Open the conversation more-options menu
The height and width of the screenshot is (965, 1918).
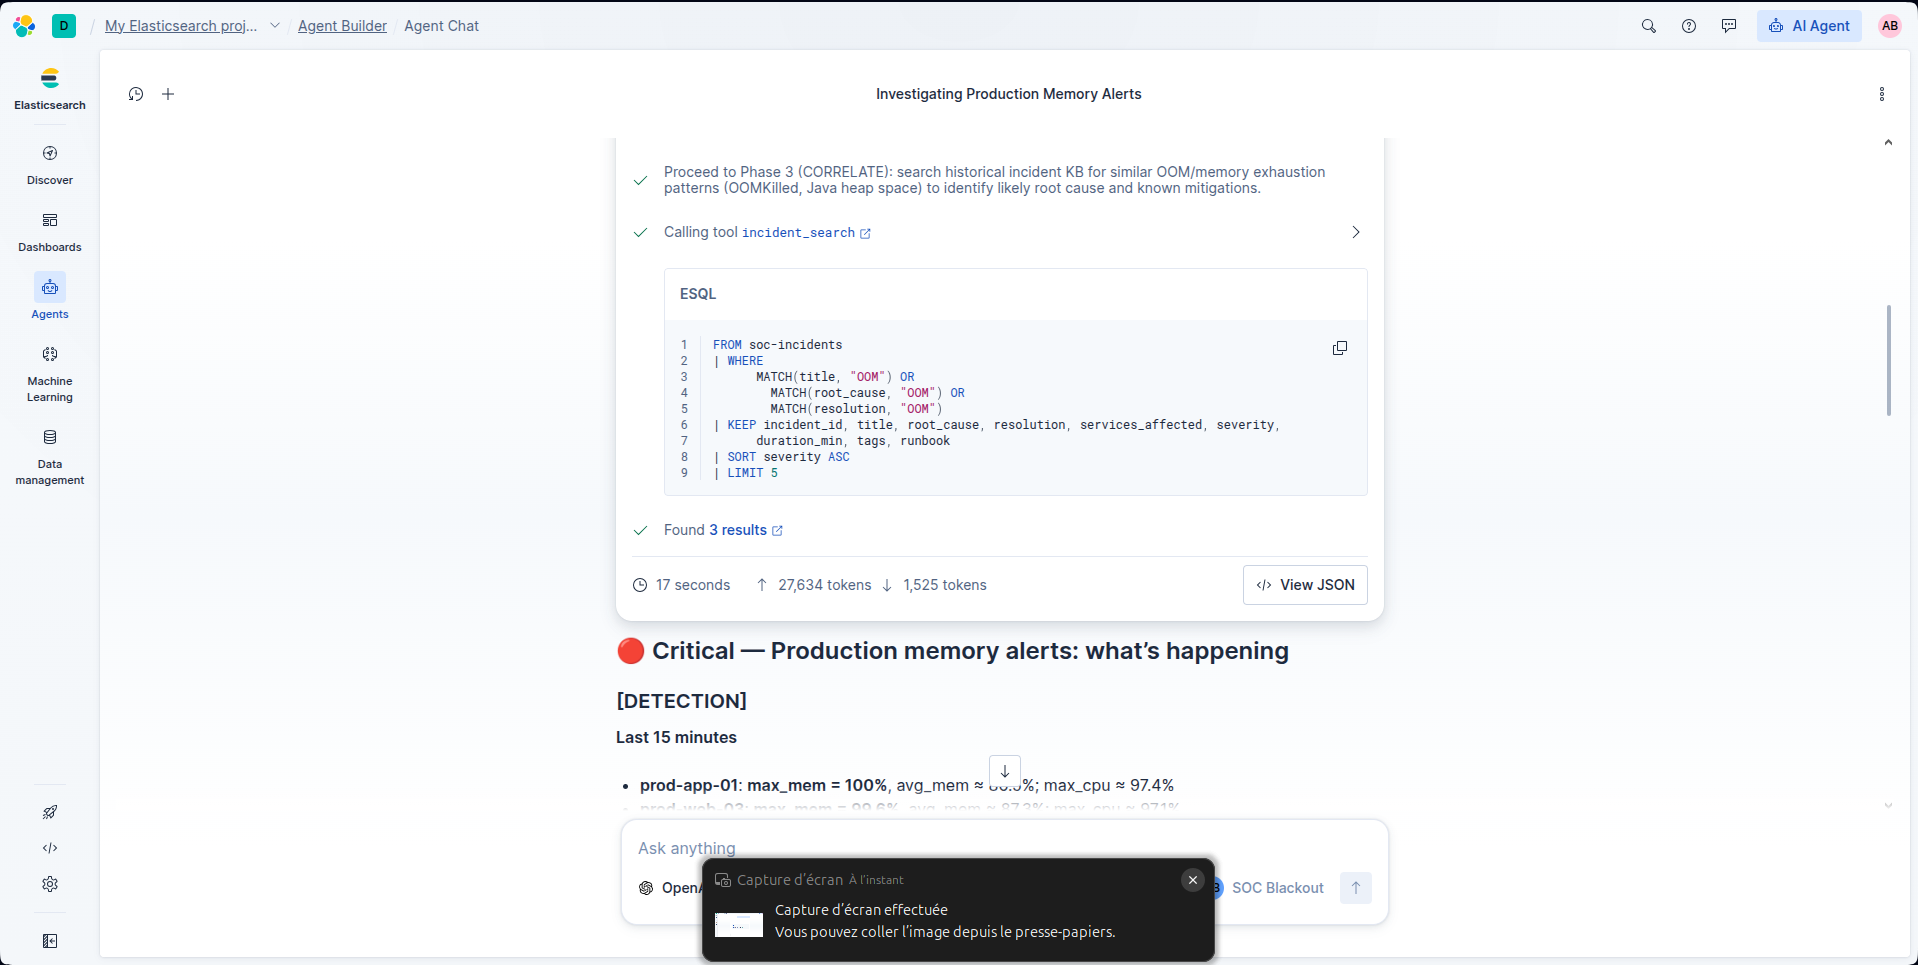pos(1882,94)
